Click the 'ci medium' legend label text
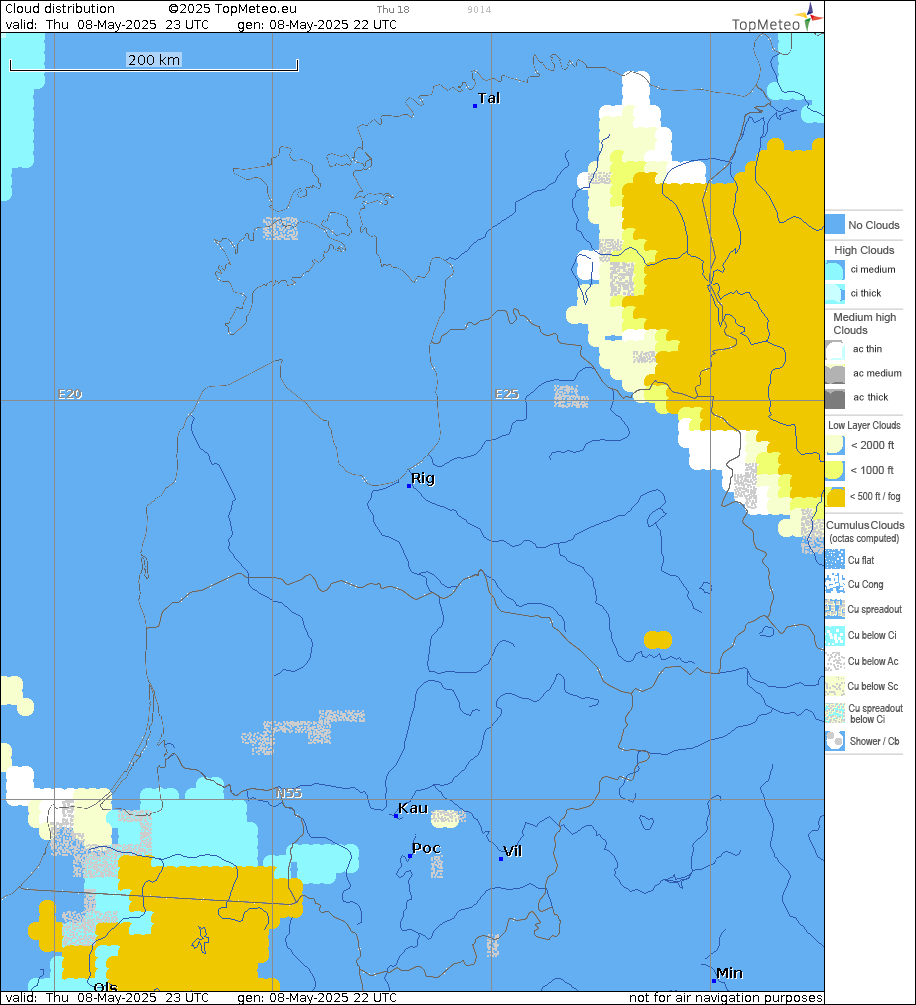916x1005 pixels. [873, 269]
